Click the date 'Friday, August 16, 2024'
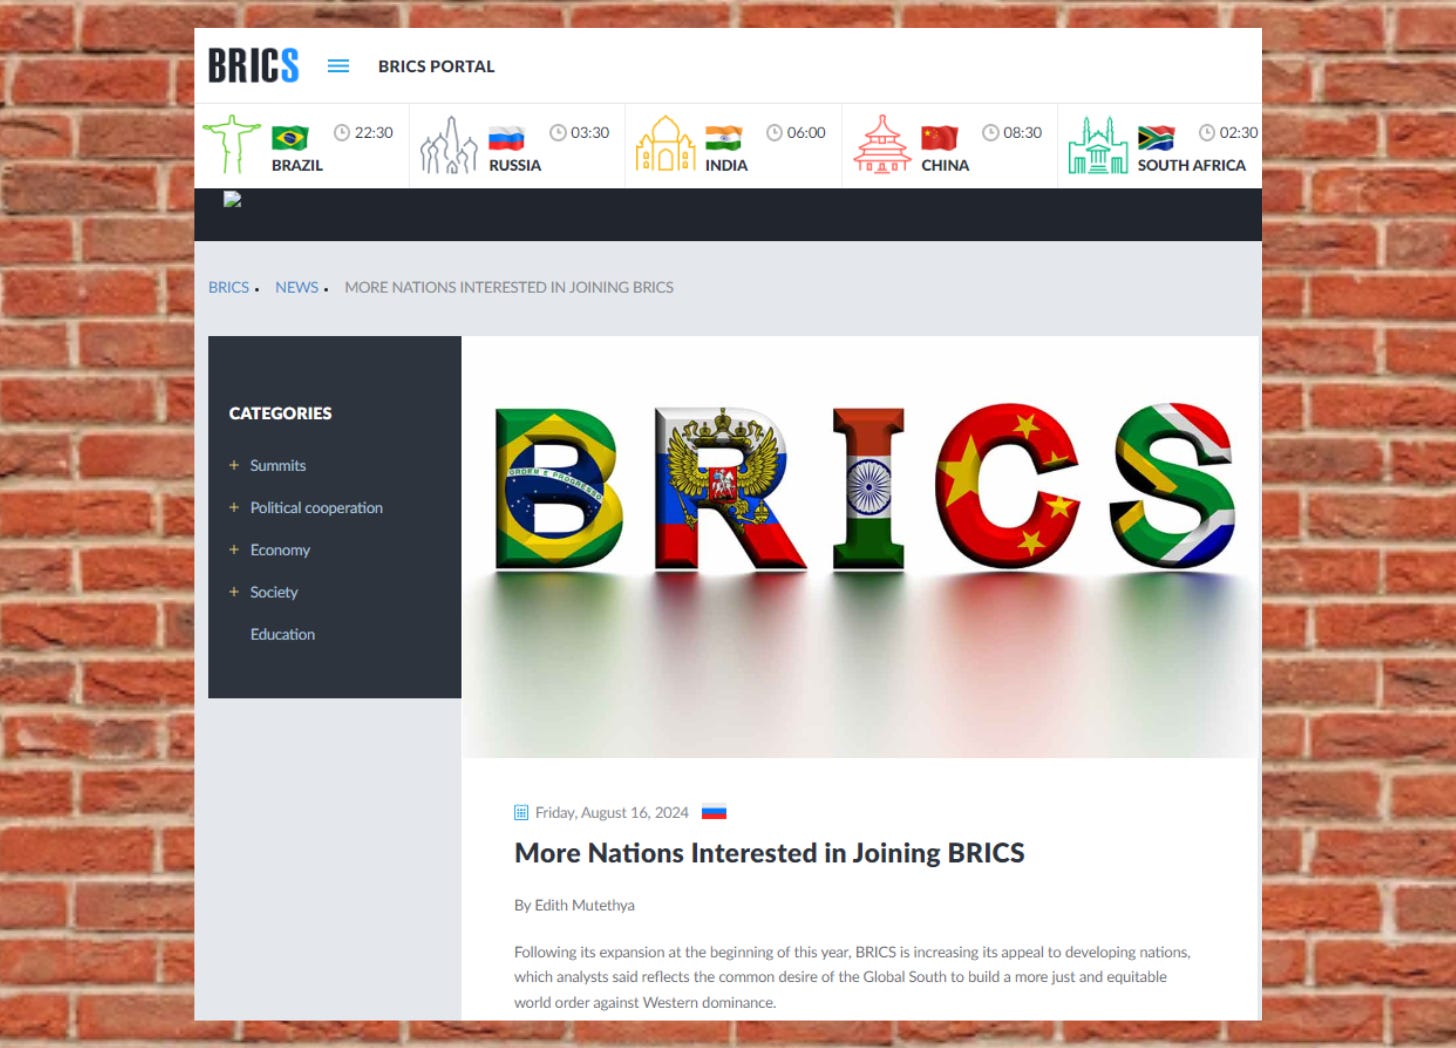1456x1048 pixels. point(612,812)
